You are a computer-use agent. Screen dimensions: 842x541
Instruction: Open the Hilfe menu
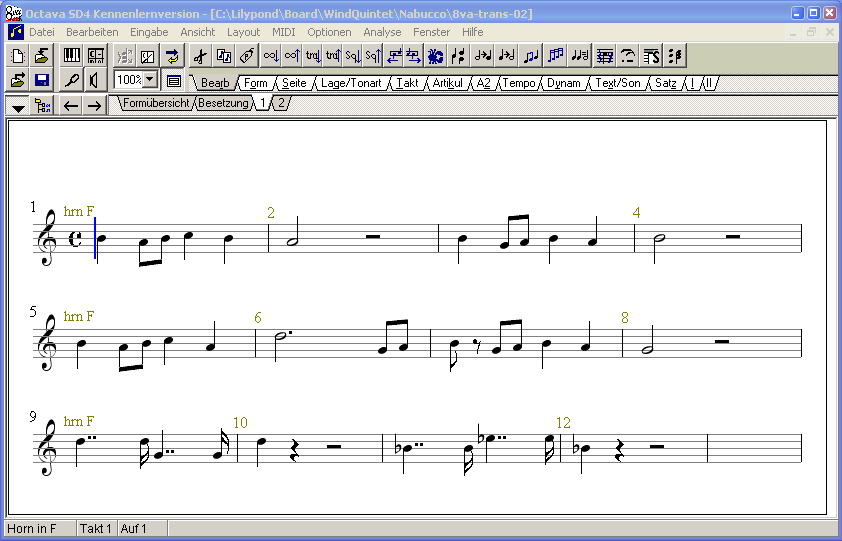pos(473,32)
